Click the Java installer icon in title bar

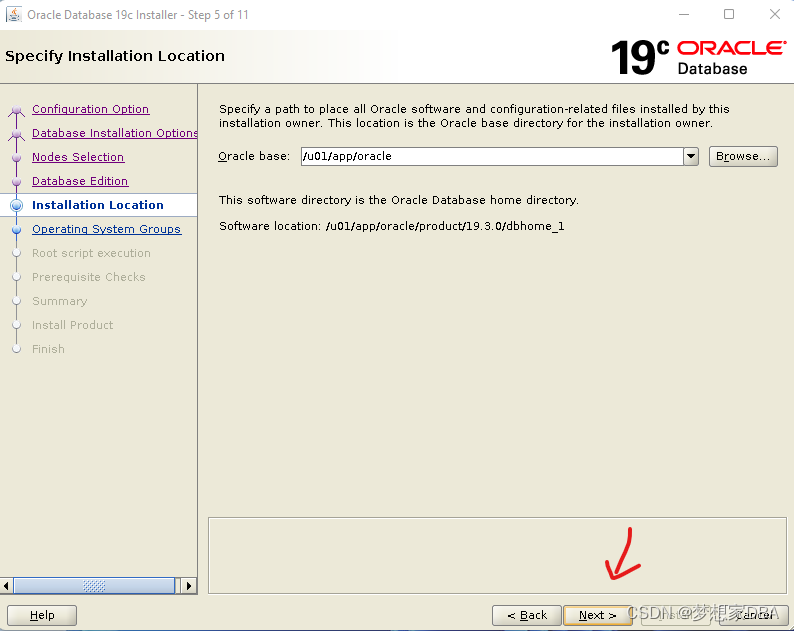click(14, 15)
